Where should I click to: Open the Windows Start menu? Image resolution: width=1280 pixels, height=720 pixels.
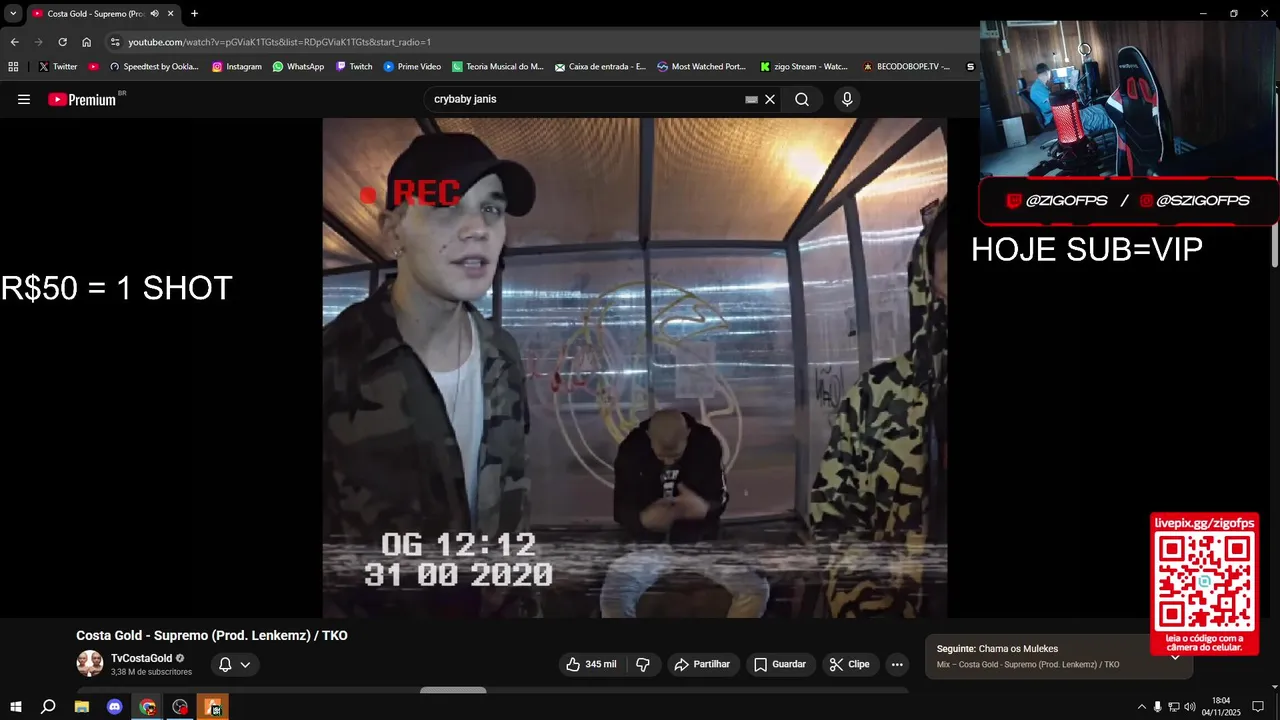[x=16, y=707]
